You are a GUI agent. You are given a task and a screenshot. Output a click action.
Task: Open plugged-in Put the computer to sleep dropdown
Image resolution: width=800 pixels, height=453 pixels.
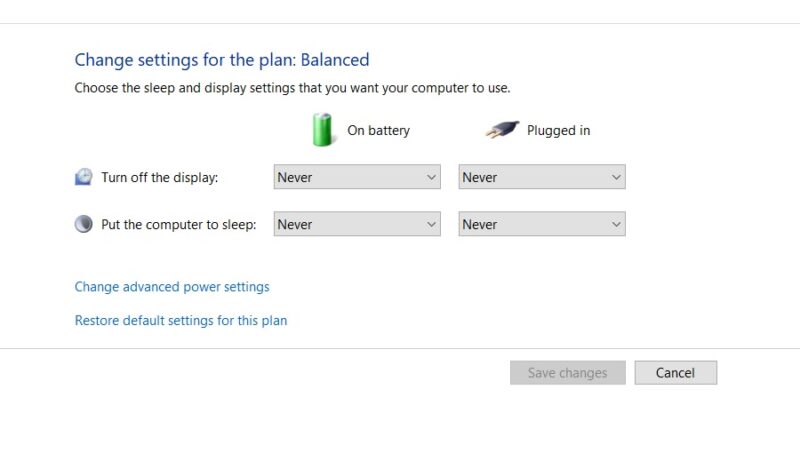point(541,224)
